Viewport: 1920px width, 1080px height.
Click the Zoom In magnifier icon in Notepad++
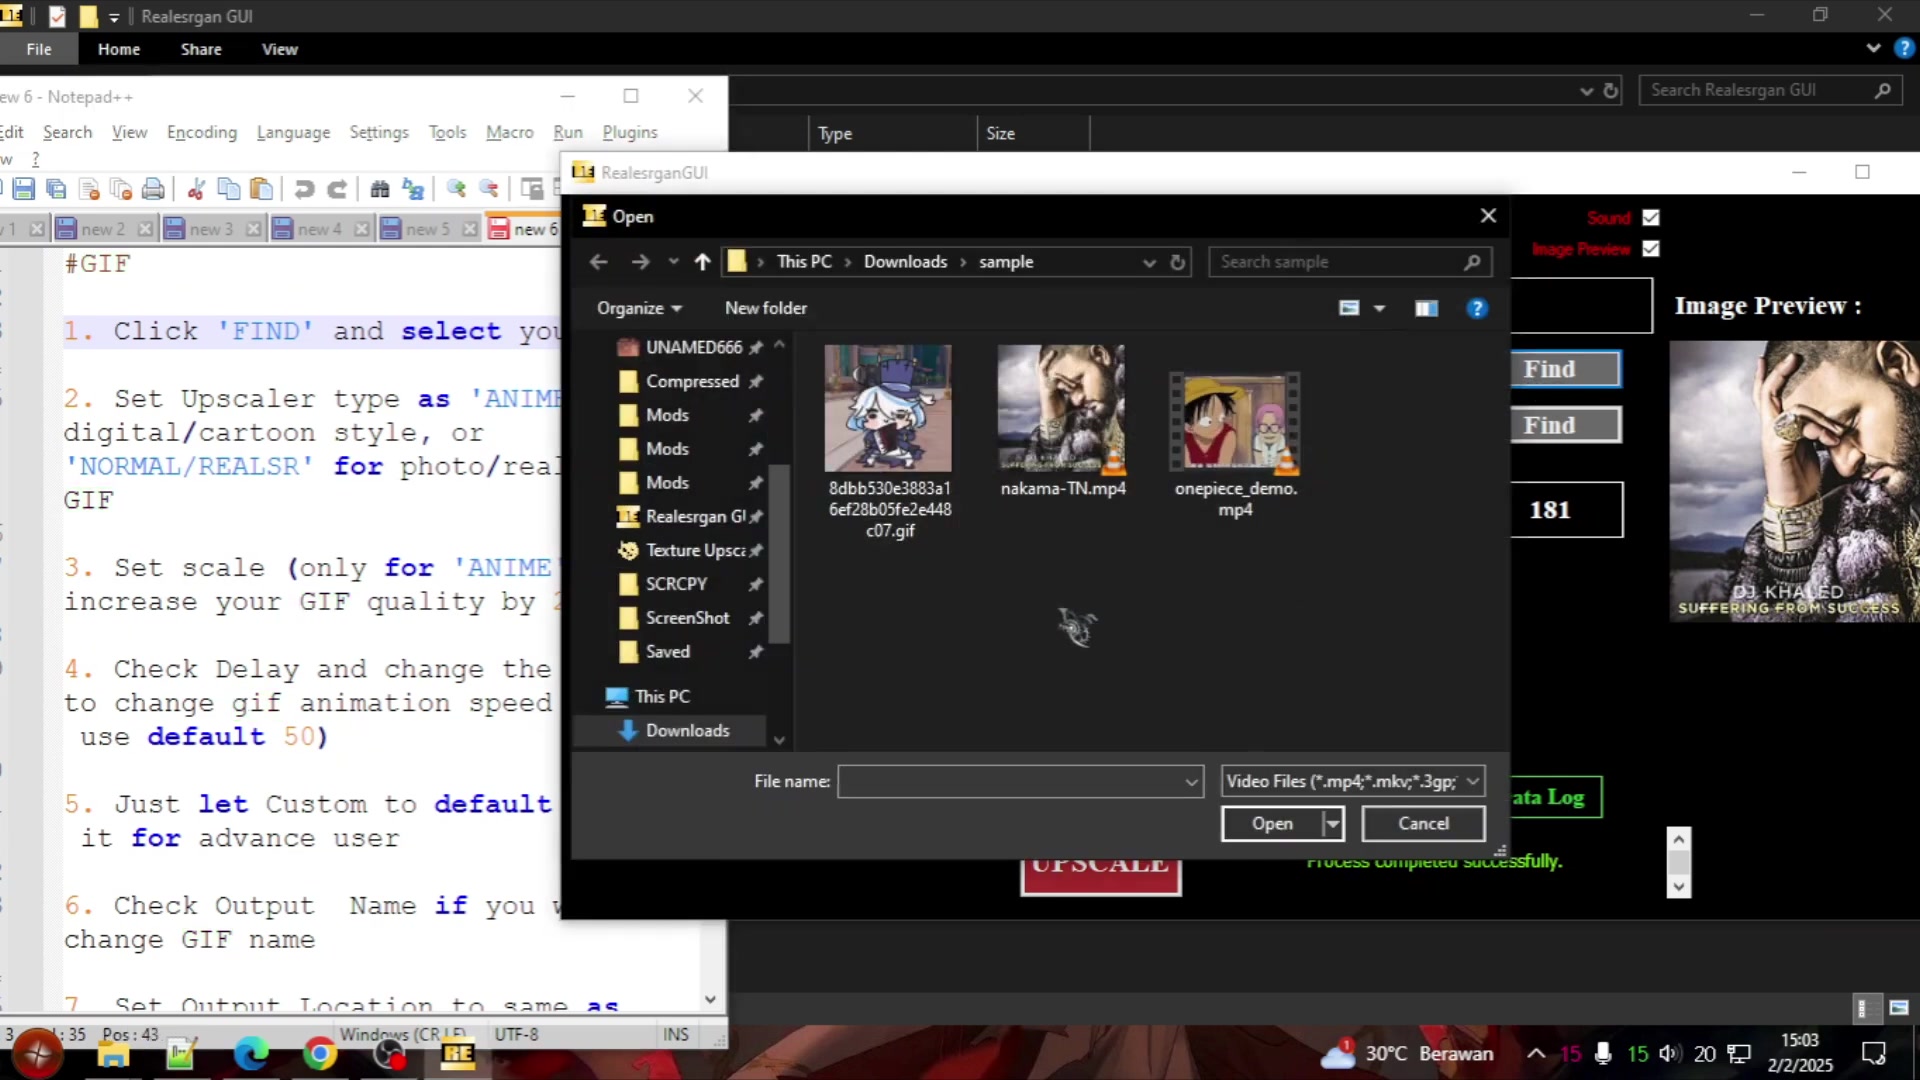456,189
